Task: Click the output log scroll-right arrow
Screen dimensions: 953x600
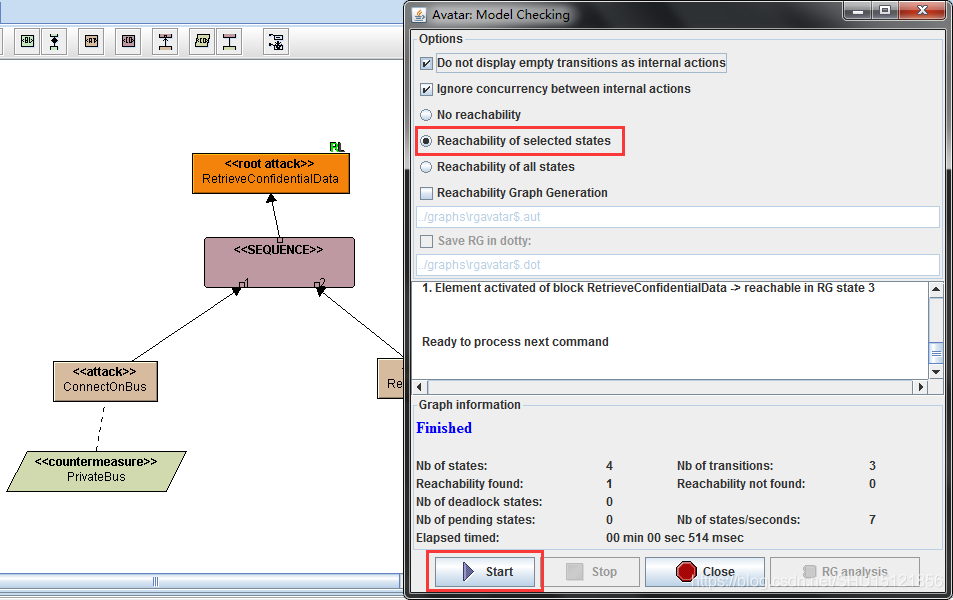Action: 921,387
